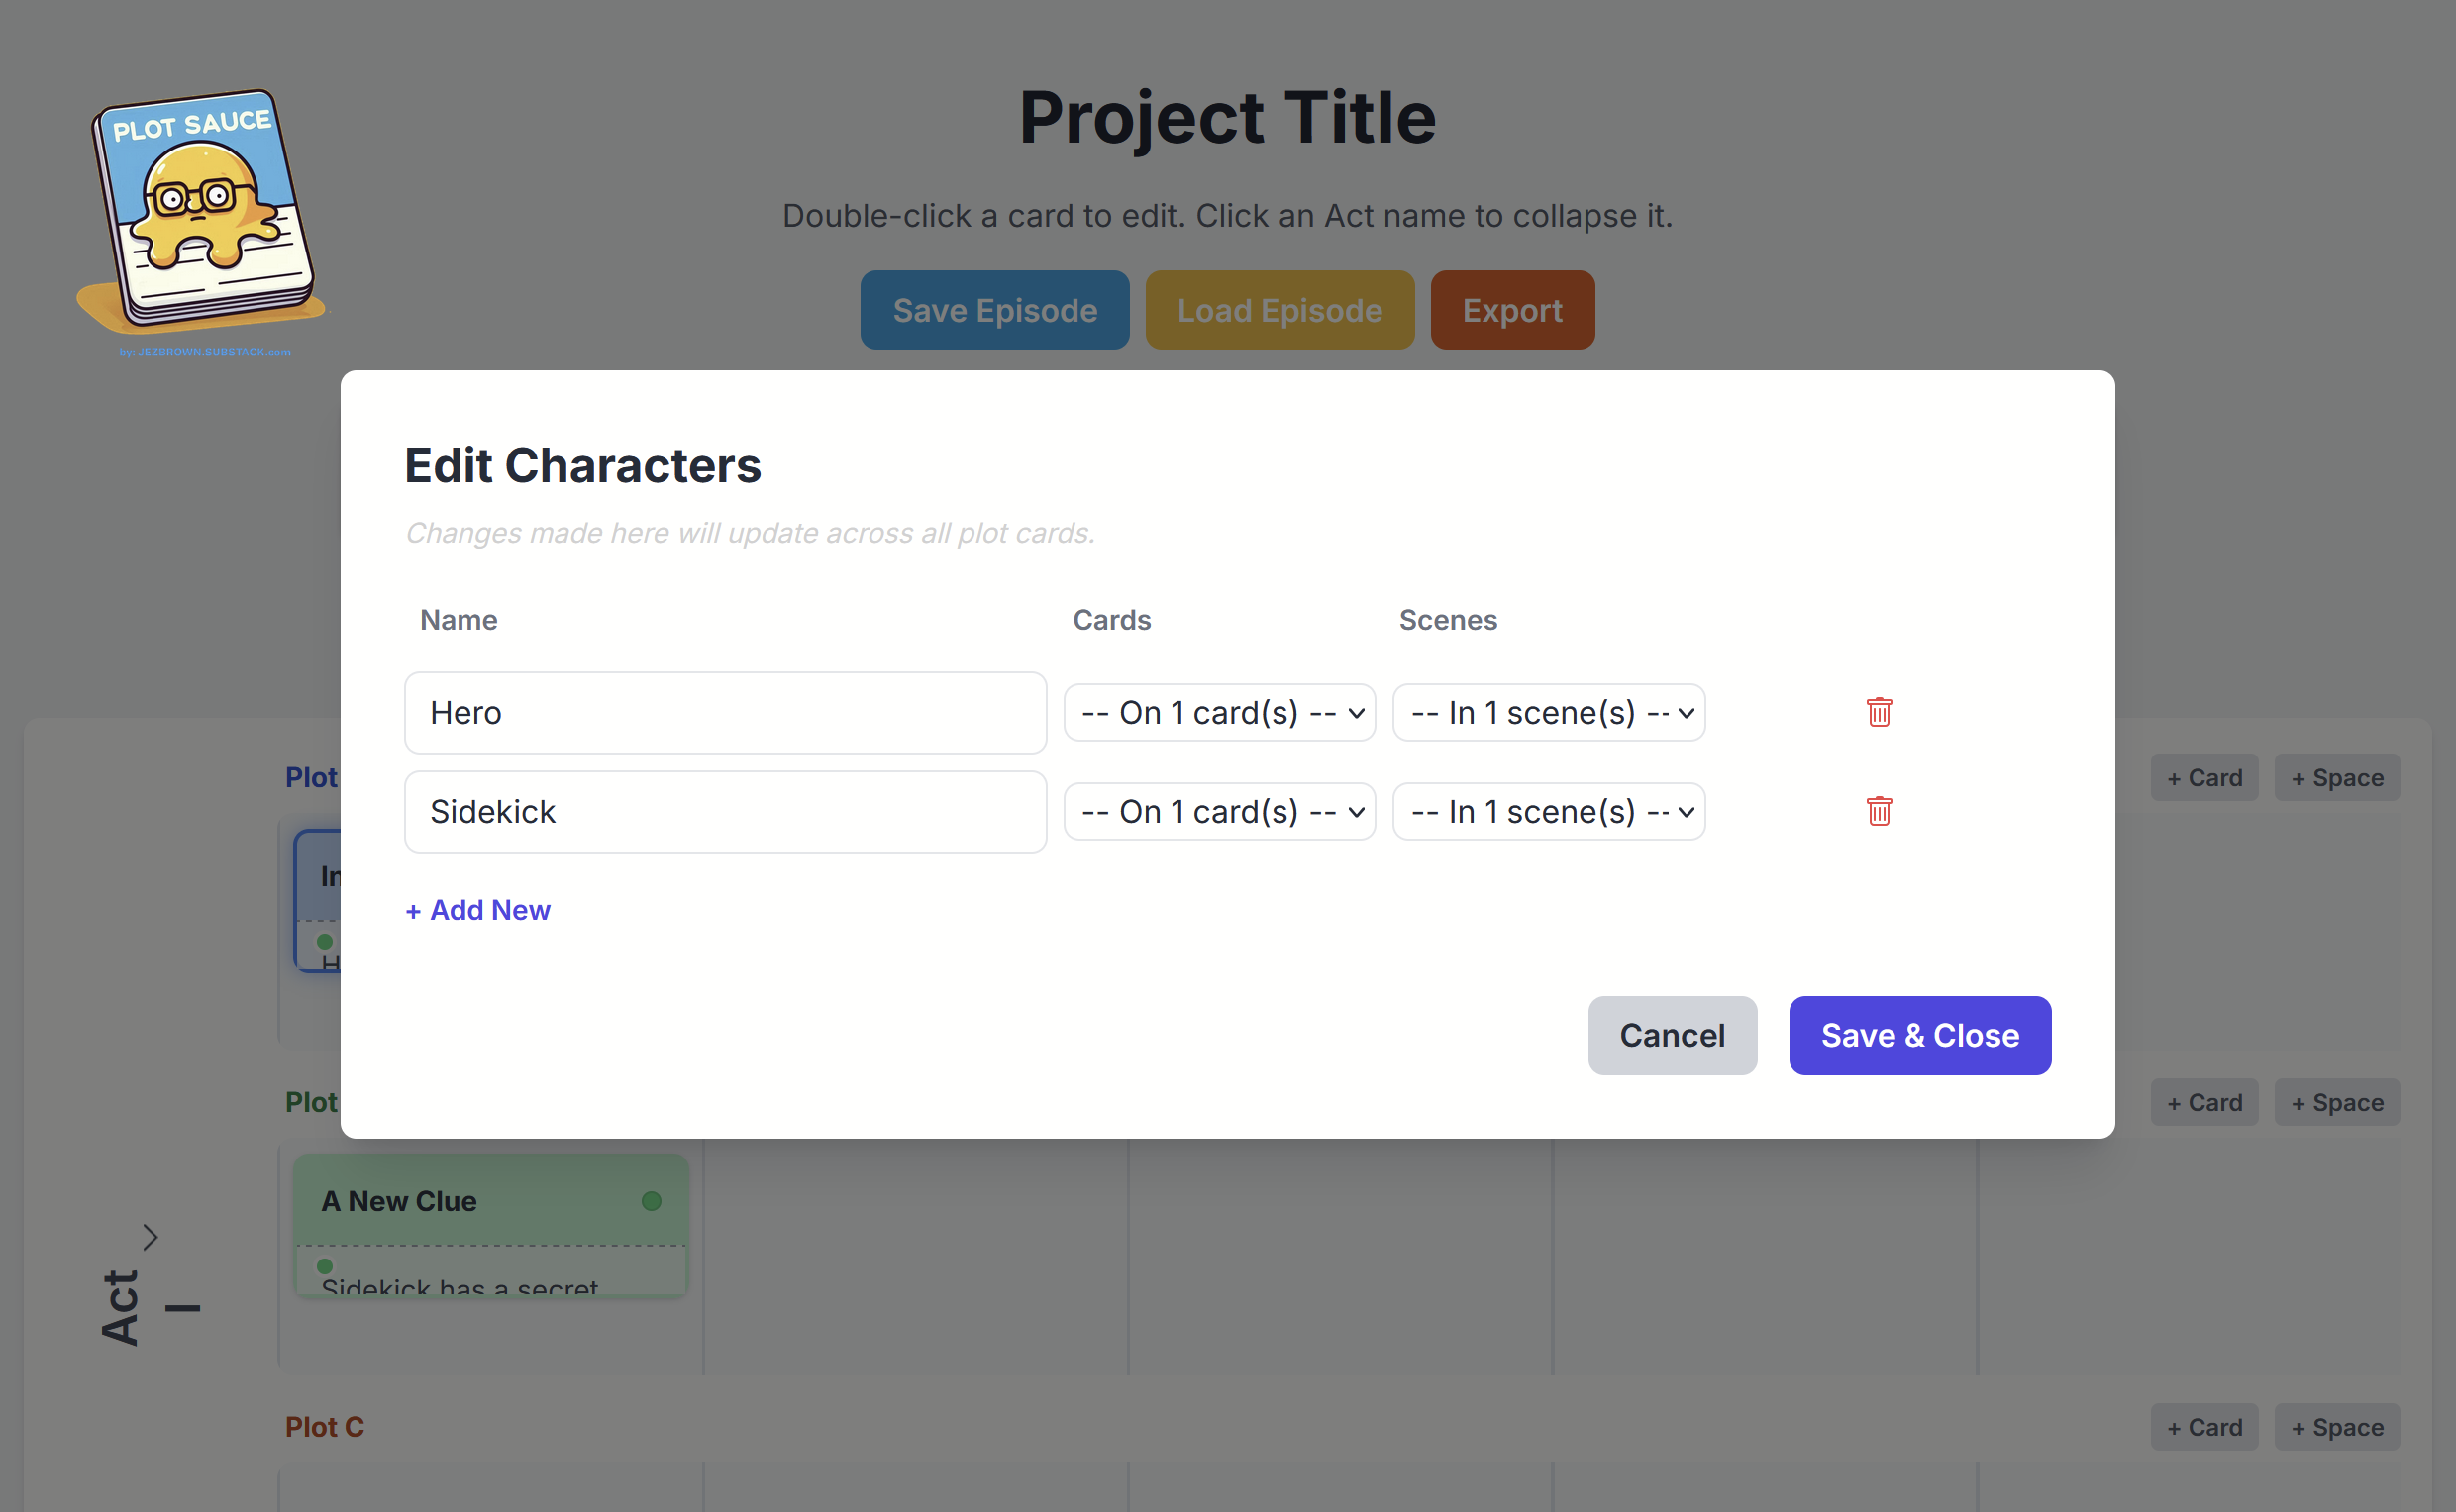
Task: Click green status dot on A New Clue card
Action: (x=651, y=1200)
